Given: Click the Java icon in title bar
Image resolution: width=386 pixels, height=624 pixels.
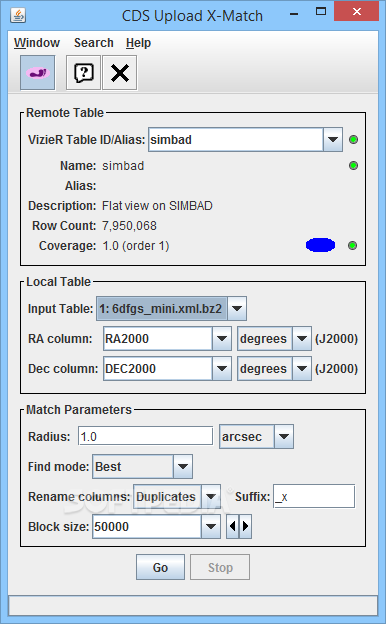Looking at the screenshot, I should click(x=18, y=16).
